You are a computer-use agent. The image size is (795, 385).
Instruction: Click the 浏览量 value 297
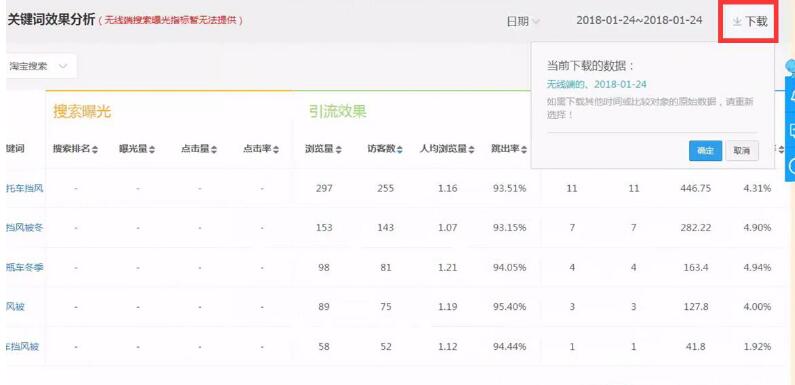pos(324,188)
